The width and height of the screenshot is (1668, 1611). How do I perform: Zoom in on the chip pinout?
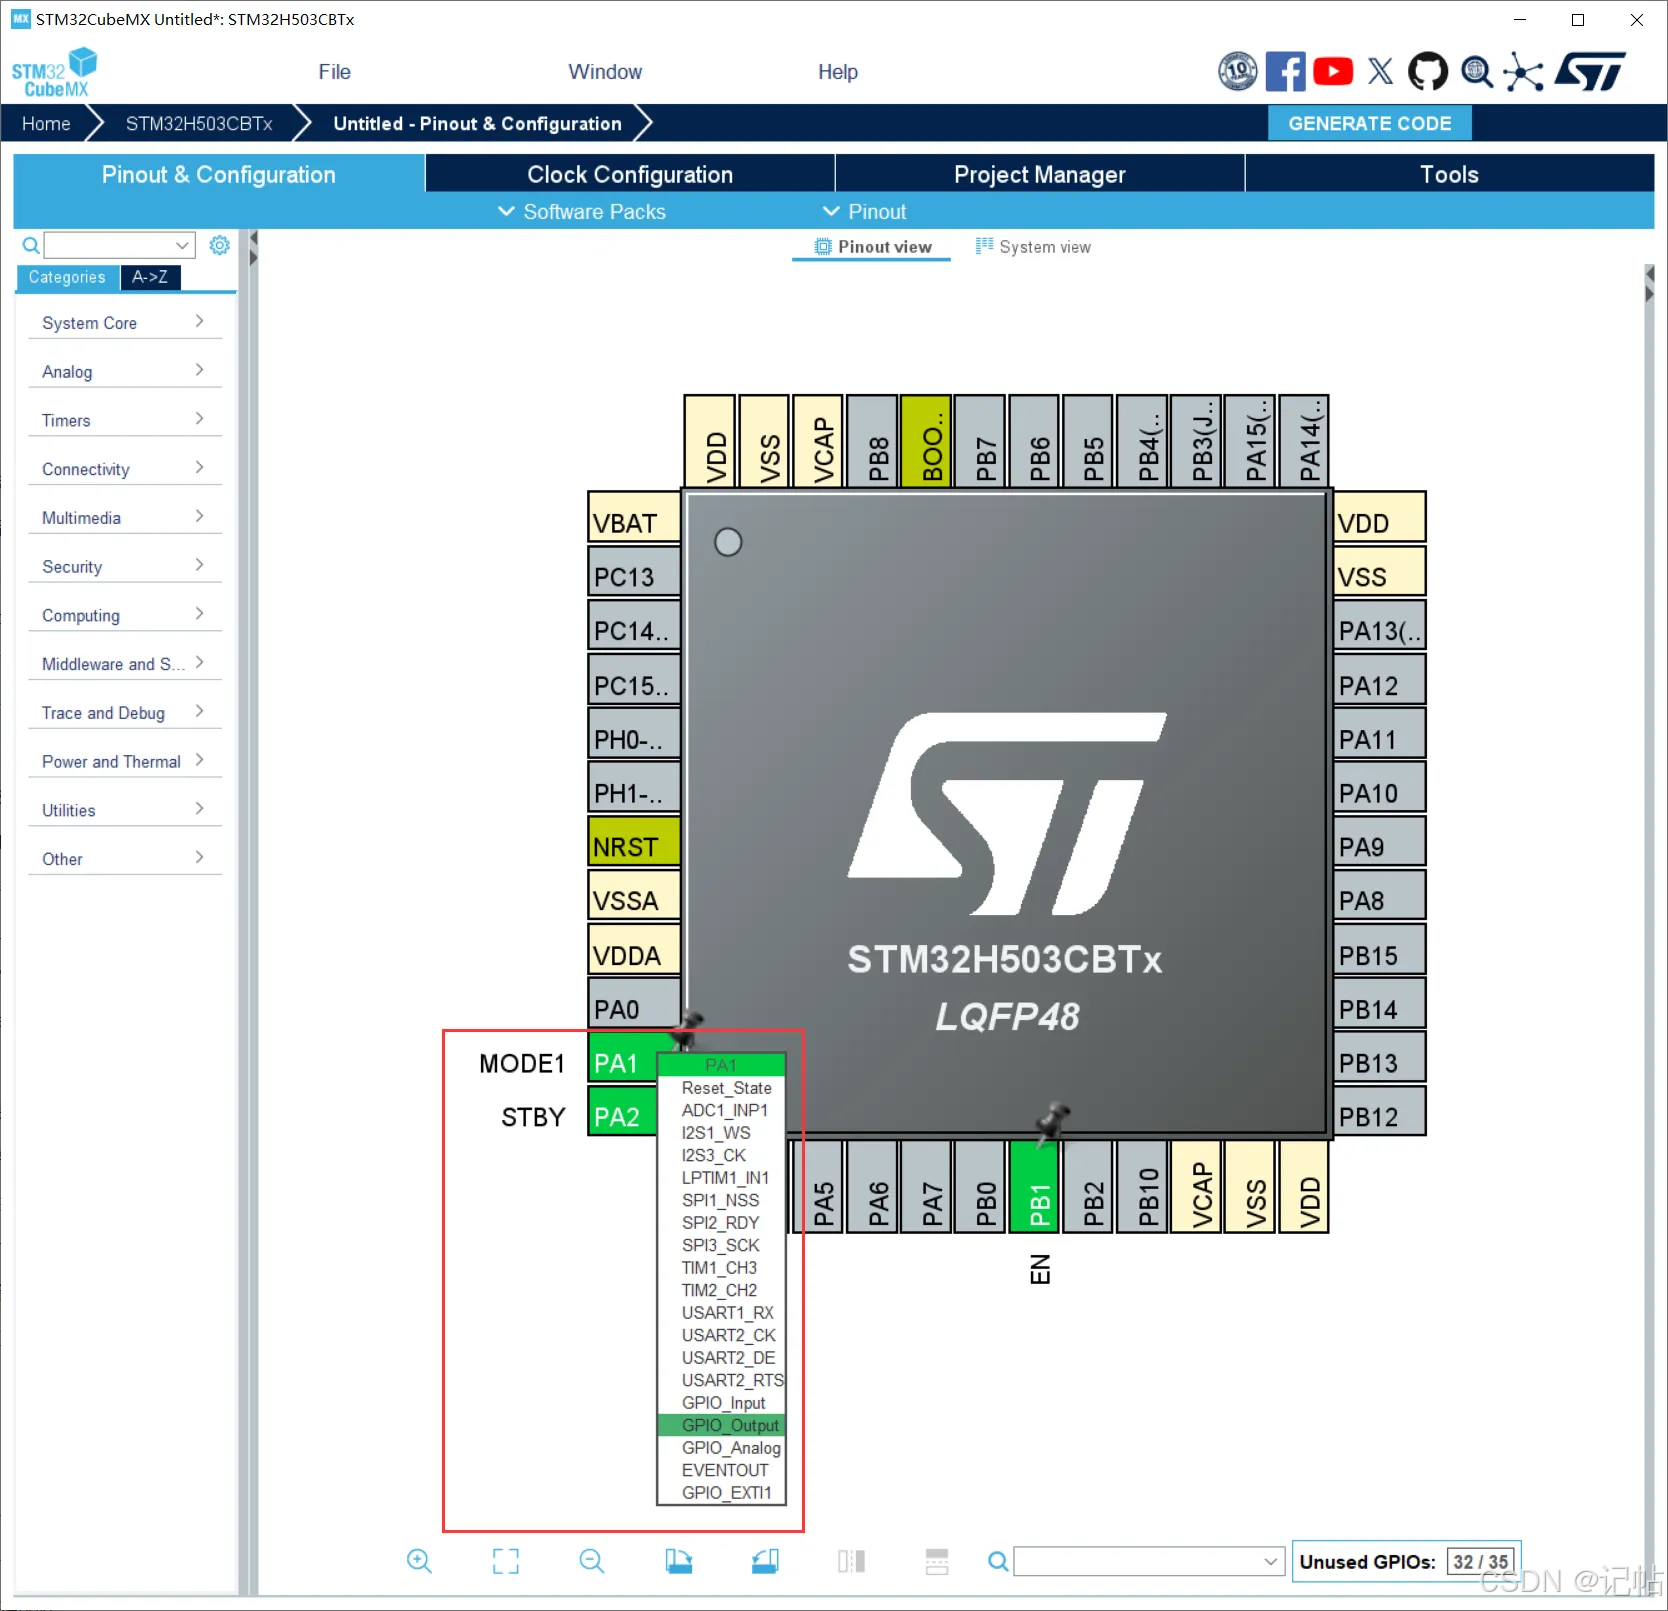(x=419, y=1561)
